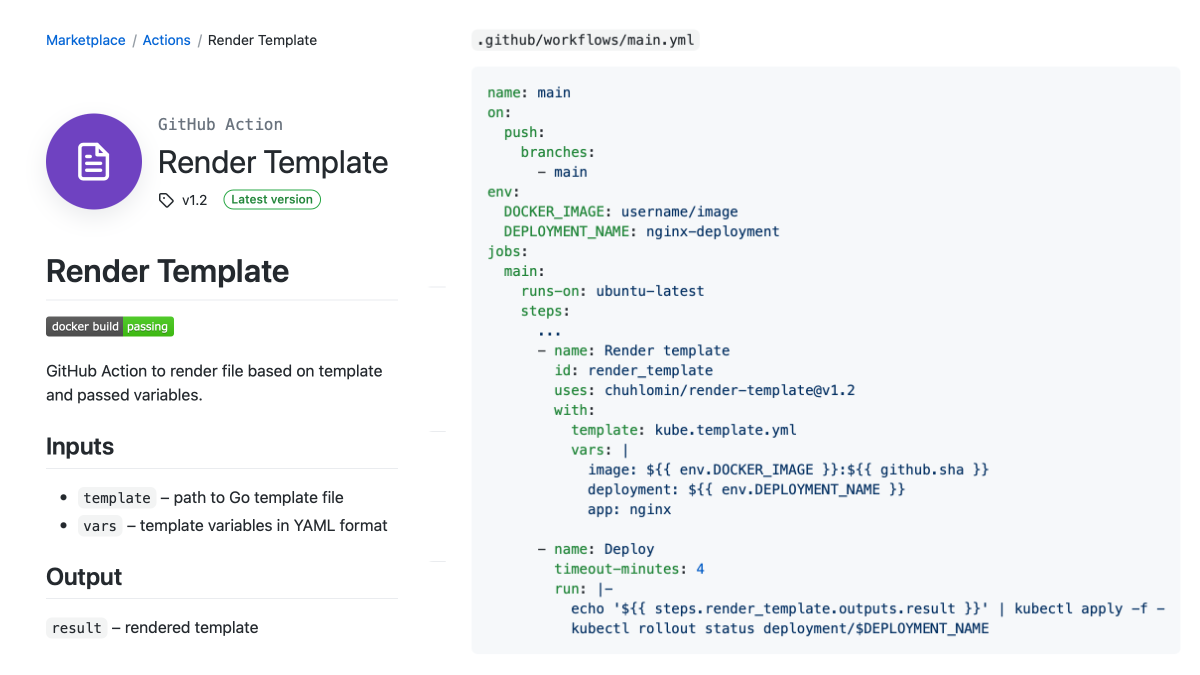Screen dimensions: 1200x675
Task: Click the result code chip under Output
Action: click(x=76, y=628)
